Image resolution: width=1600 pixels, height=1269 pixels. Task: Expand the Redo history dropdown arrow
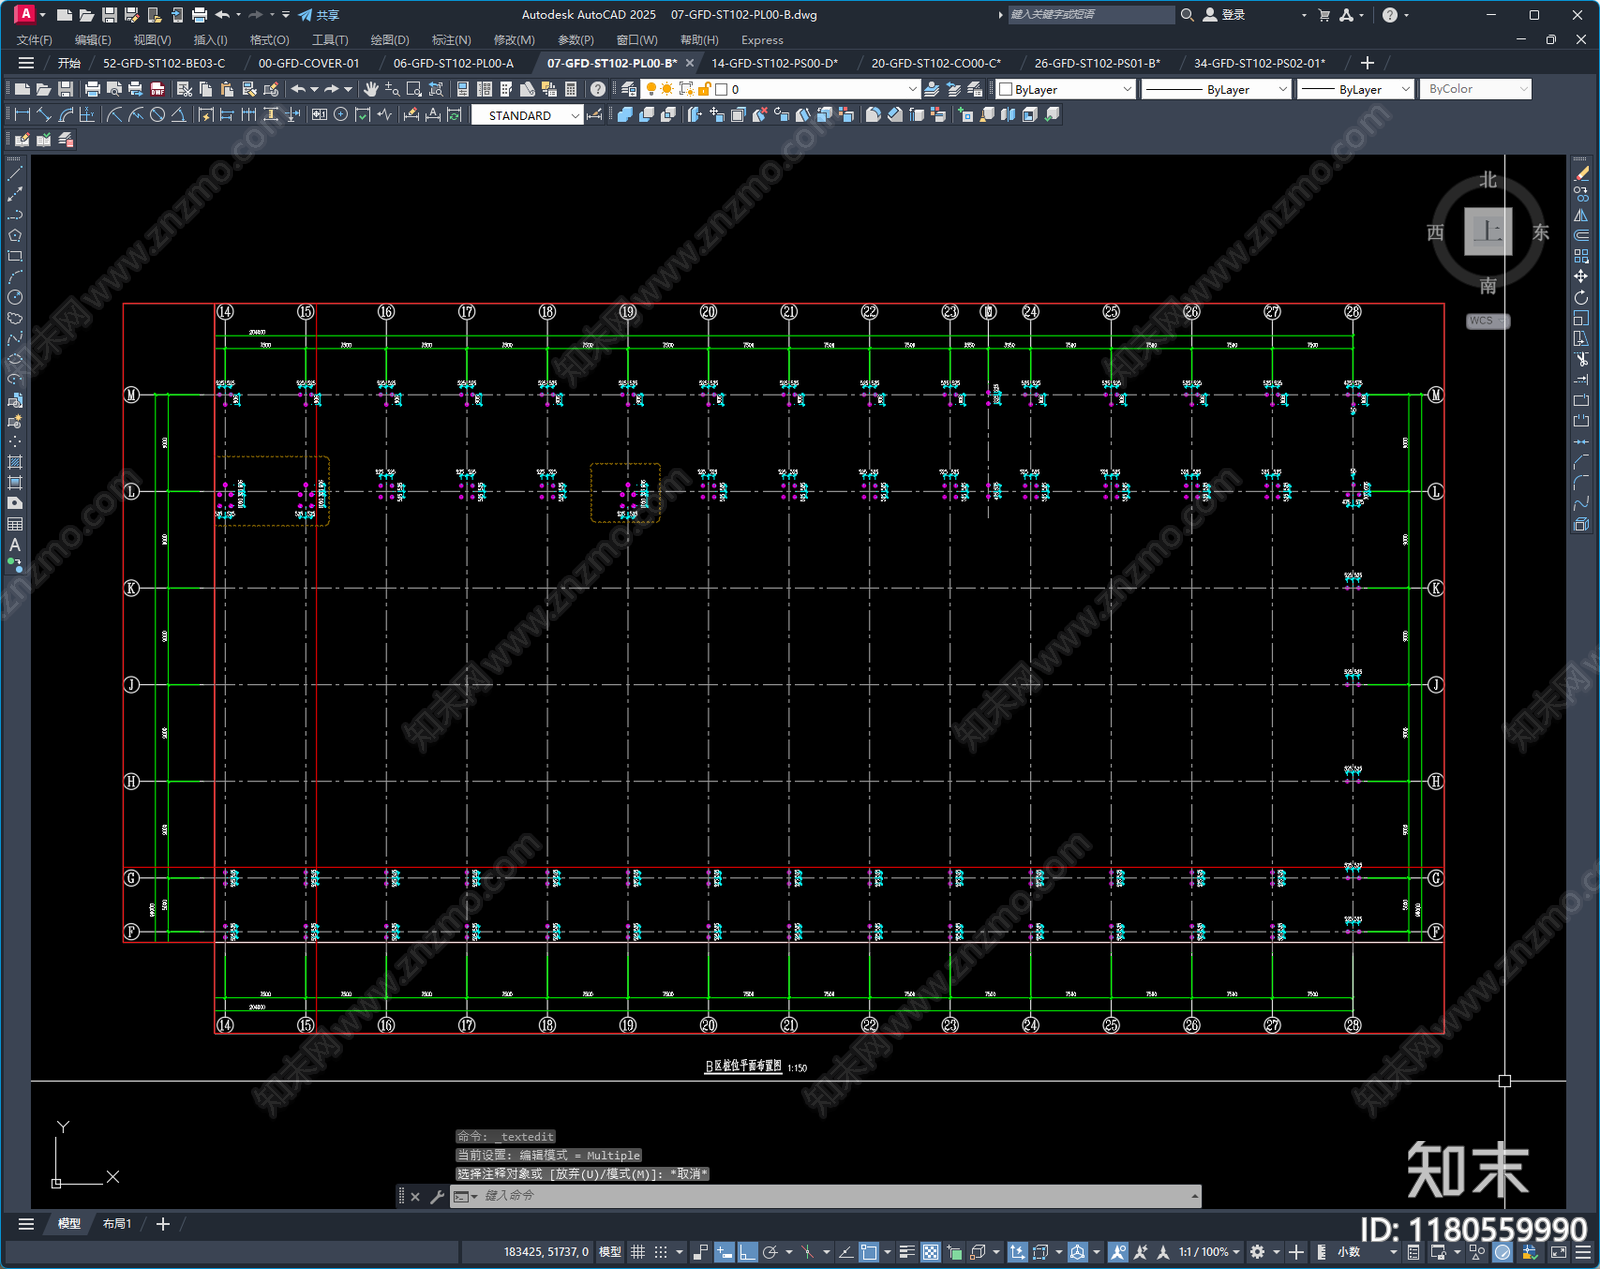click(348, 89)
